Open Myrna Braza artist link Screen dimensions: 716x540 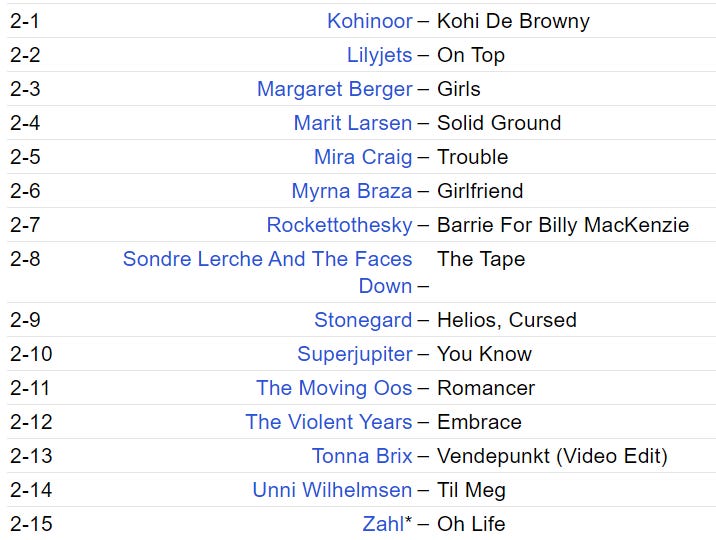351,191
